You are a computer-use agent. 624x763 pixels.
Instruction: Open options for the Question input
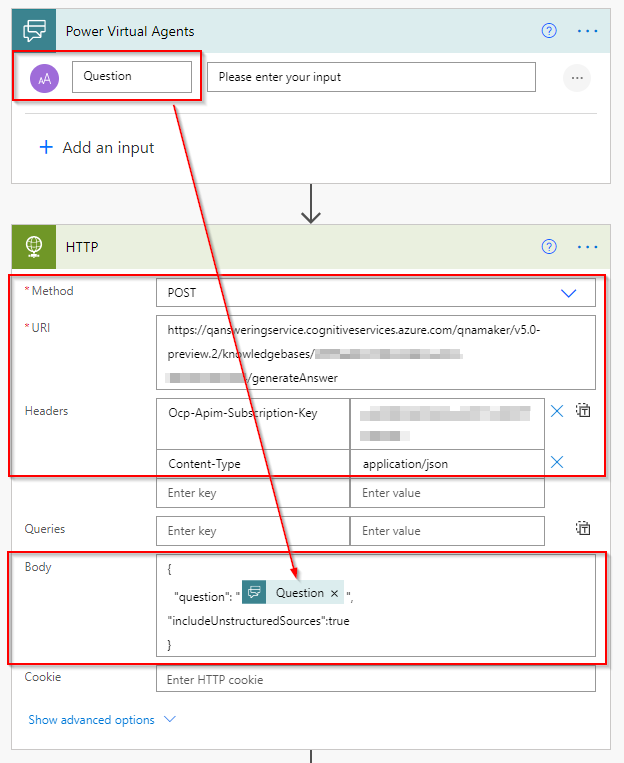pos(576,78)
